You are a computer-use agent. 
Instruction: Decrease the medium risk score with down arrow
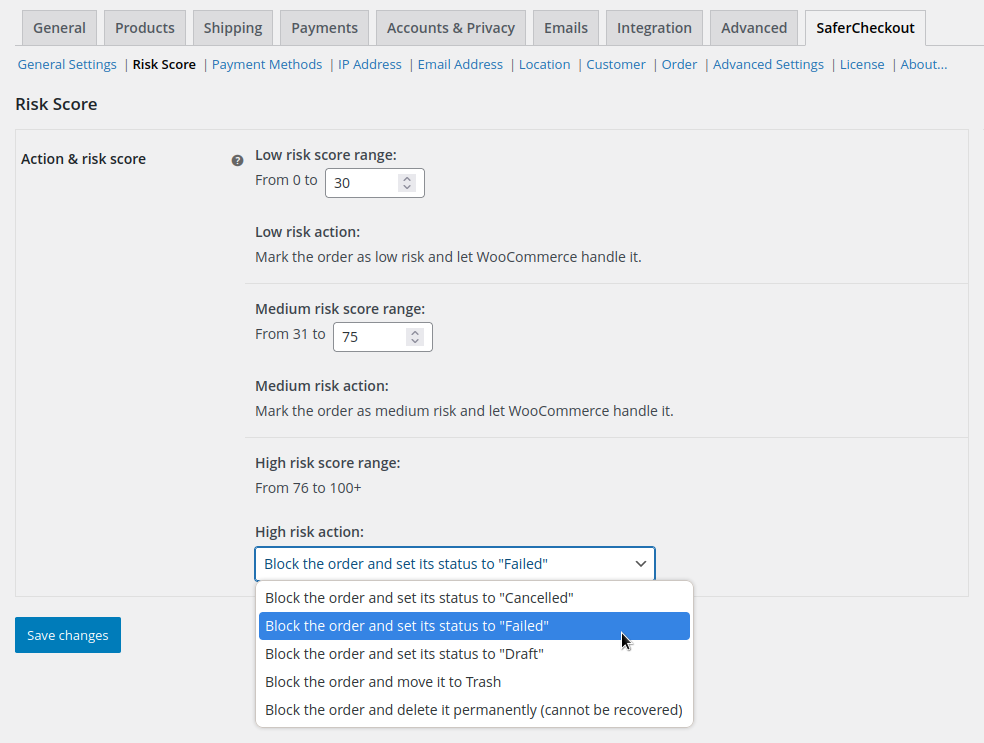click(415, 341)
